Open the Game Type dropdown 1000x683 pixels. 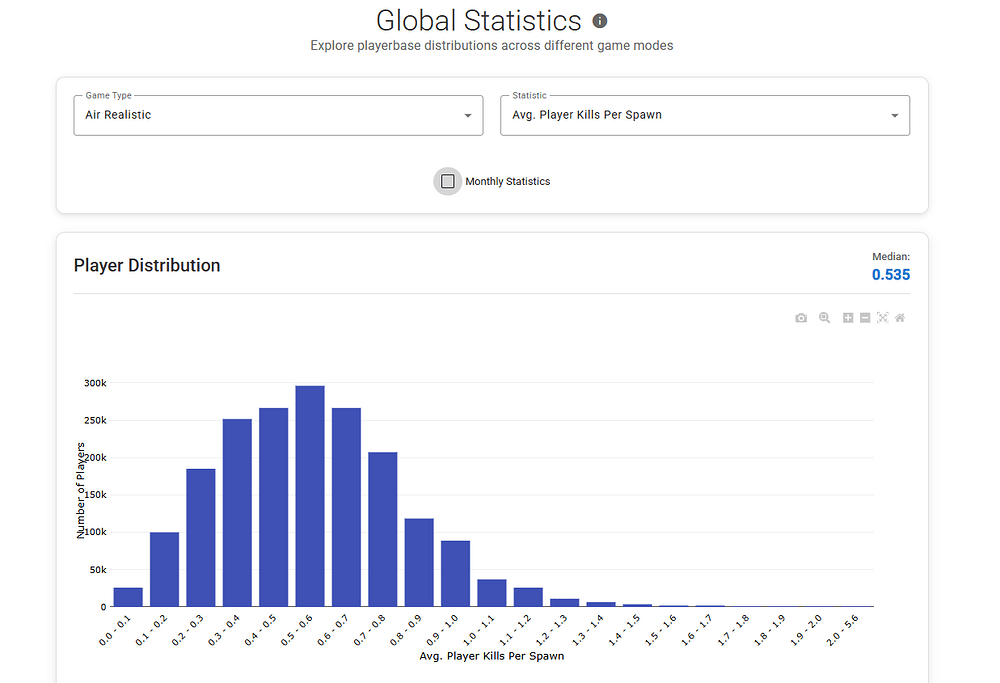270,115
